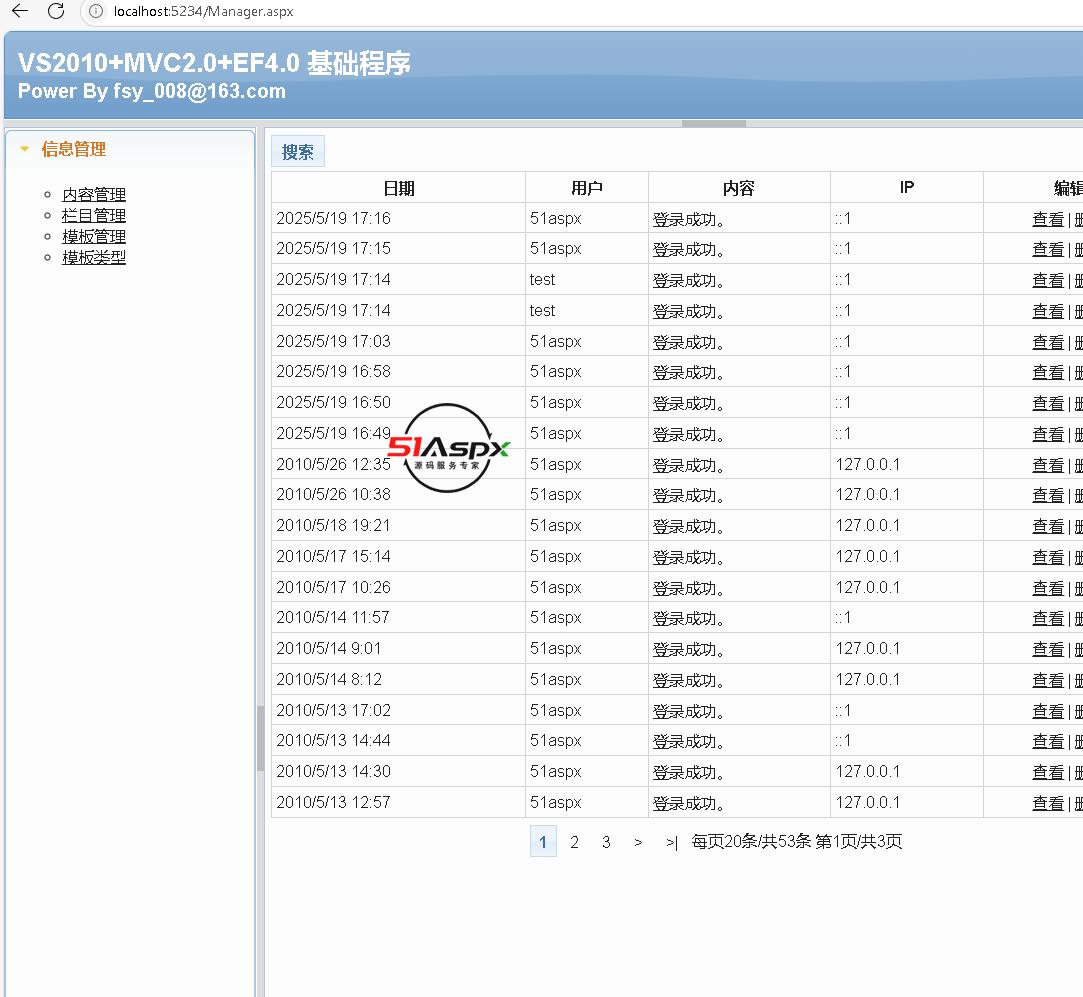This screenshot has height=997, width=1083.
Task: Open 模板管理 in the sidebar
Action: pyautogui.click(x=94, y=237)
